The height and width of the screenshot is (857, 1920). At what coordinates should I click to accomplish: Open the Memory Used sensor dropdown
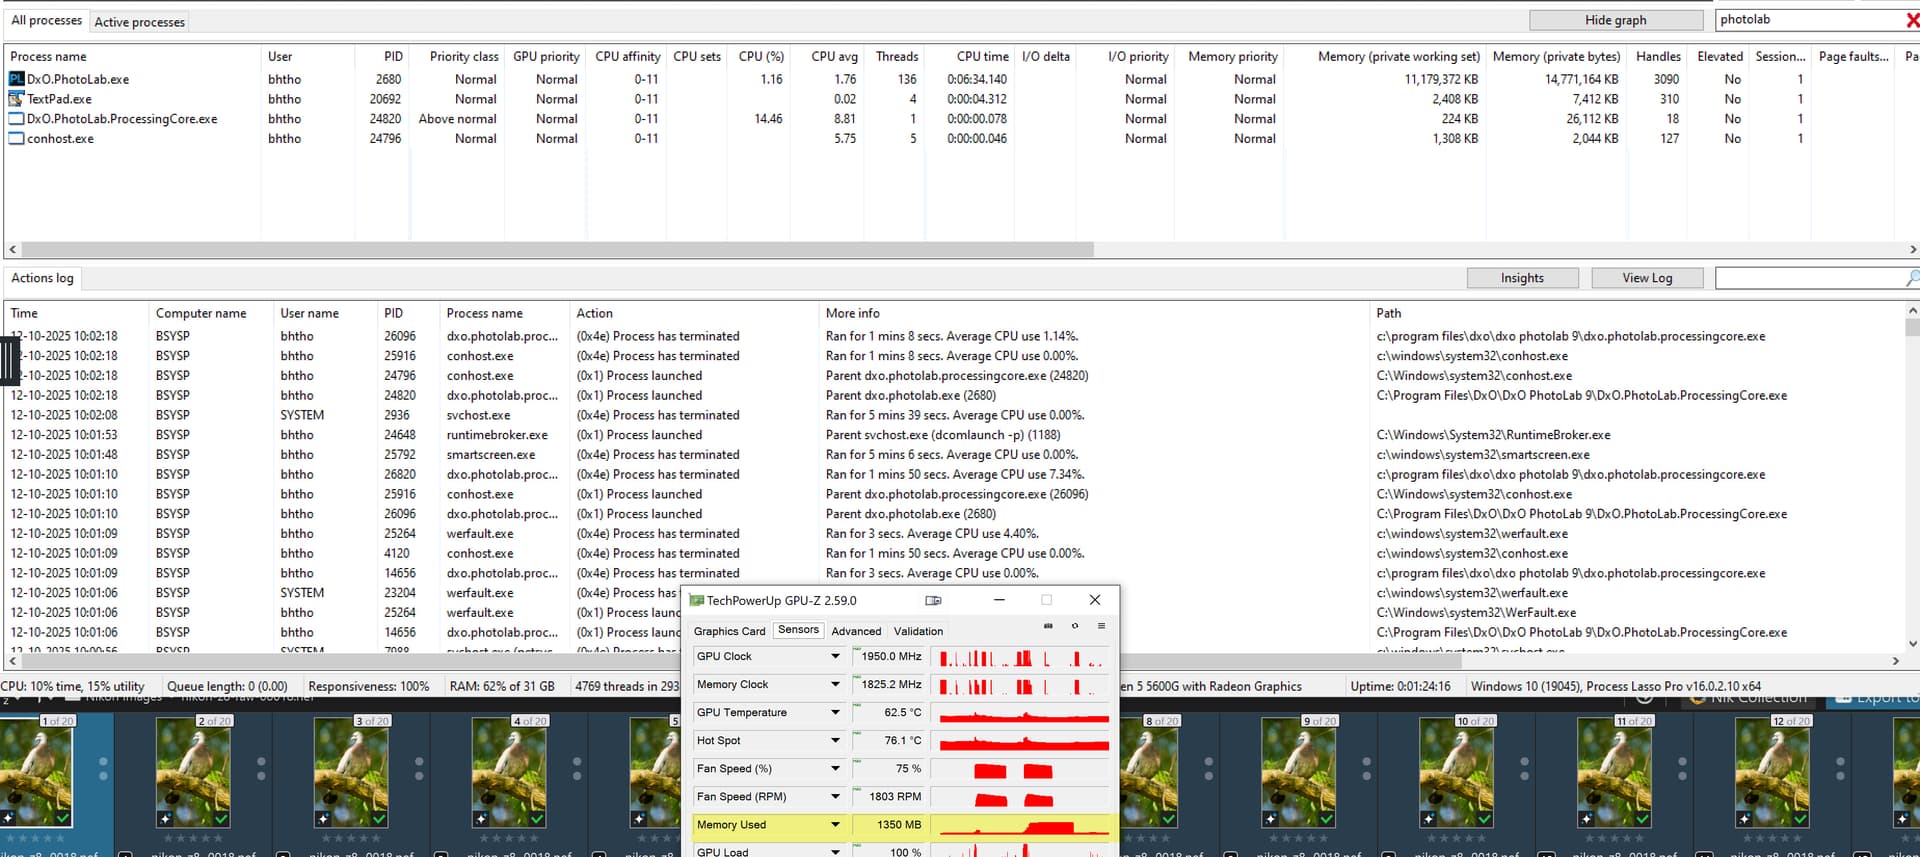835,825
